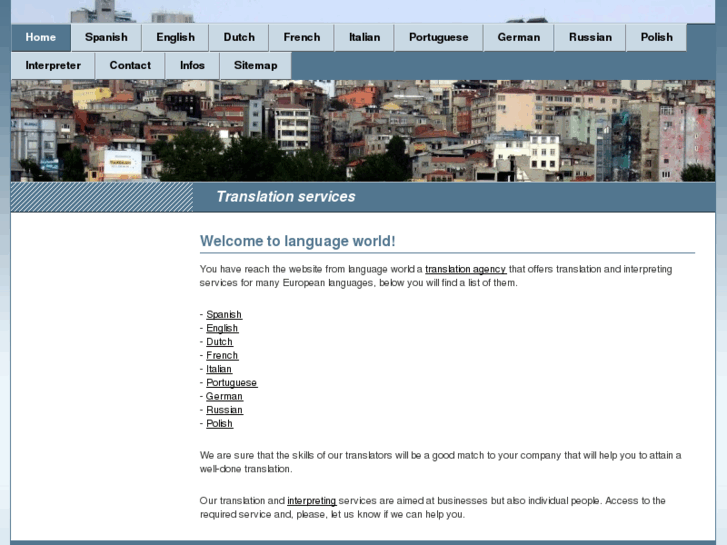Follow the Dutch link in the list
Viewport: 727px width, 545px height.
pyautogui.click(x=219, y=342)
